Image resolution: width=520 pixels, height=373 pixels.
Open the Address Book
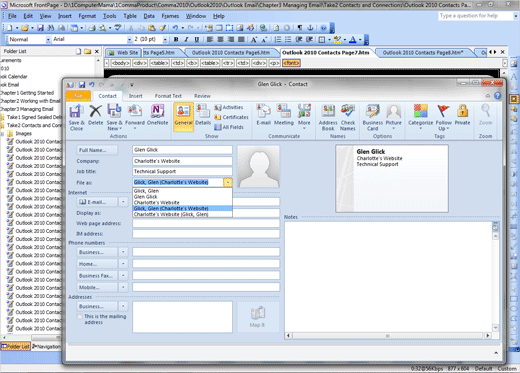[x=328, y=117]
